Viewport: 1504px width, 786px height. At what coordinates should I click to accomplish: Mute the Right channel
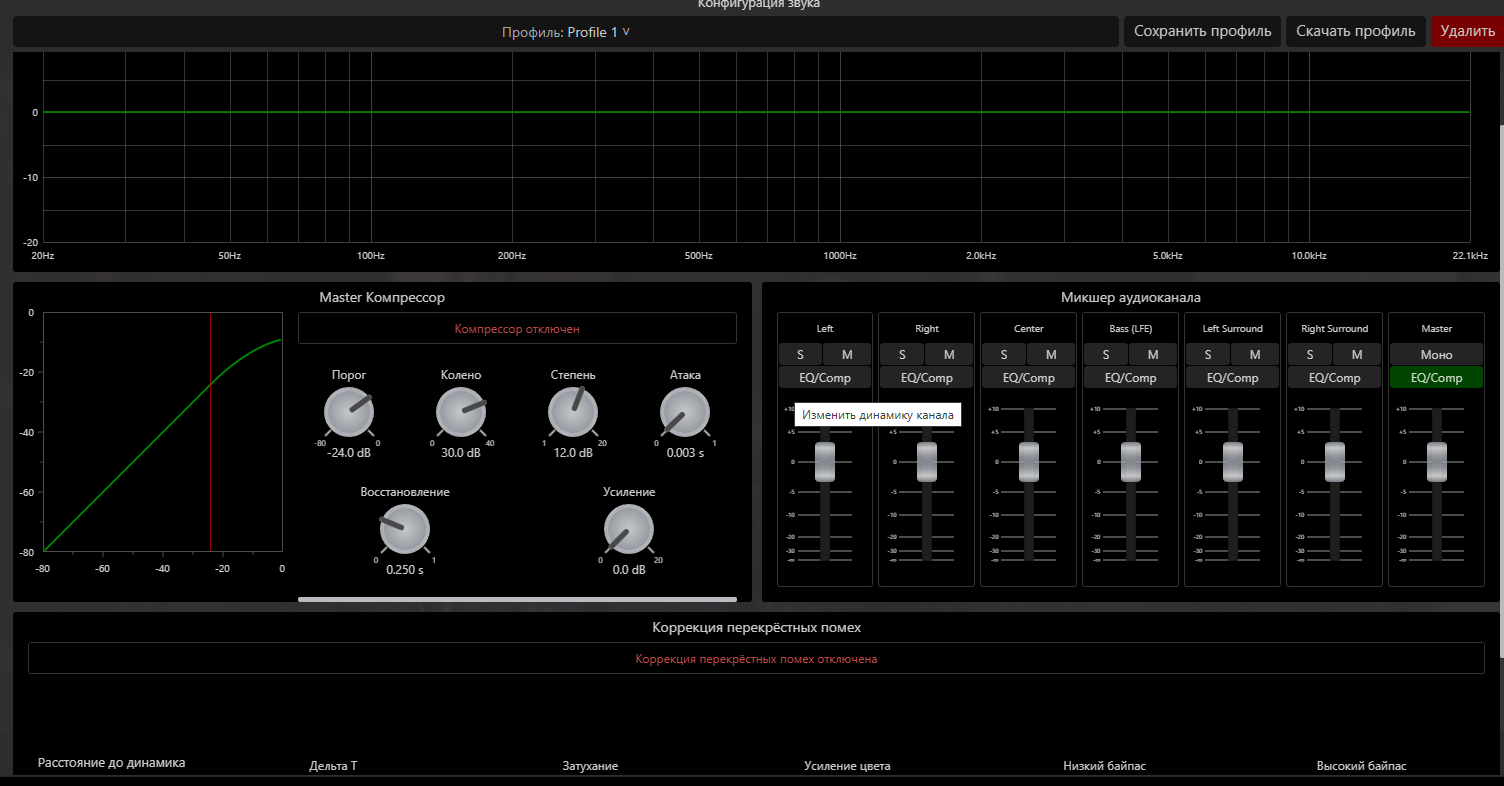pos(948,354)
